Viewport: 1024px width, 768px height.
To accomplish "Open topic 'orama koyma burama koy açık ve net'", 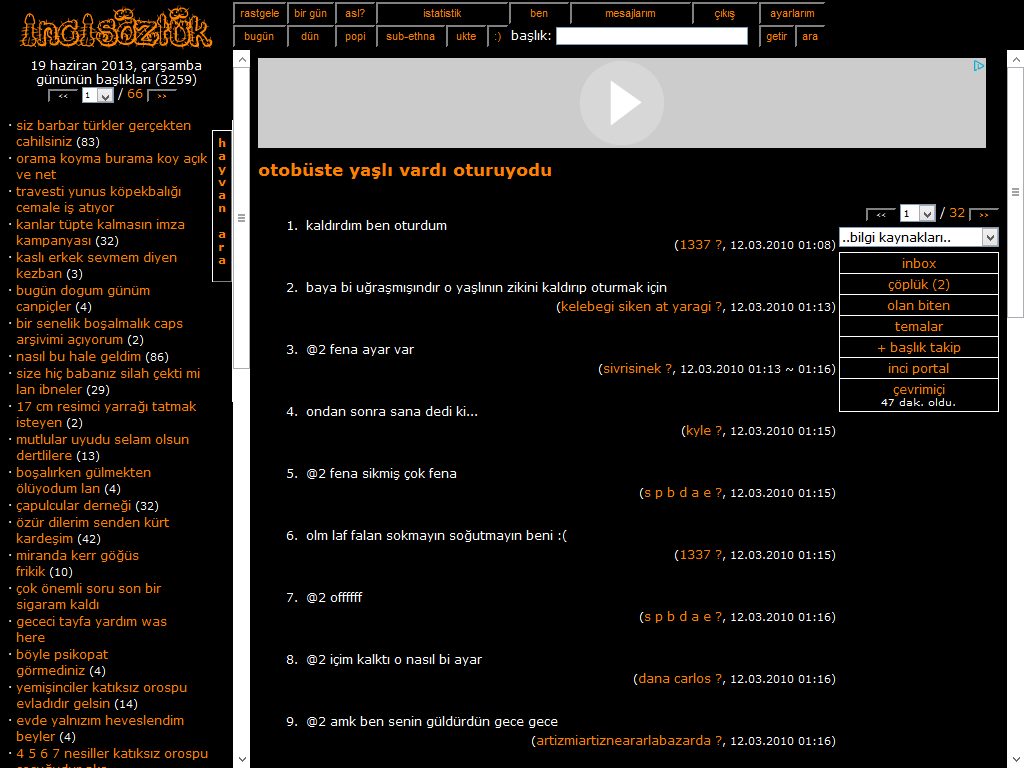I will 112,167.
